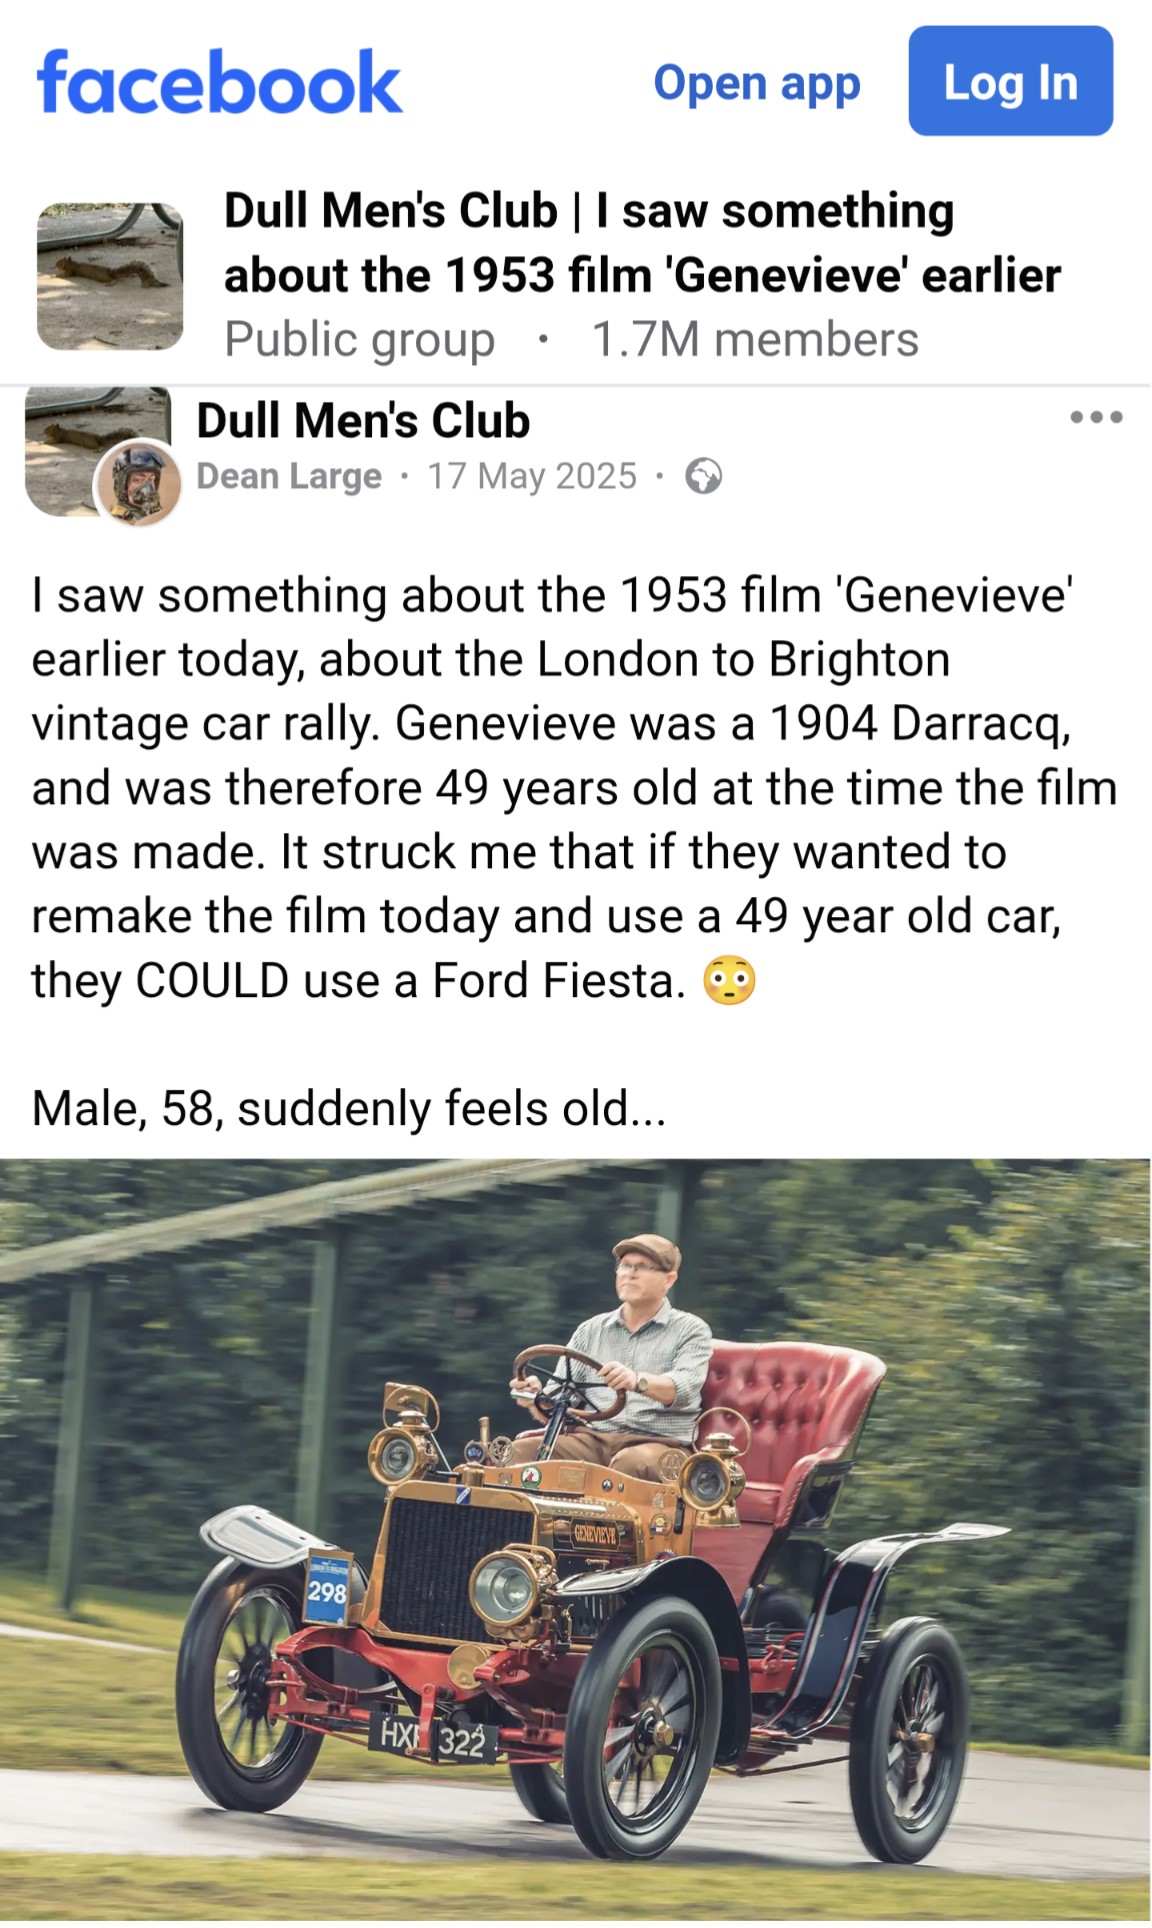Click the post text about Genevieve film
The height and width of the screenshot is (1928, 1152).
(x=574, y=788)
